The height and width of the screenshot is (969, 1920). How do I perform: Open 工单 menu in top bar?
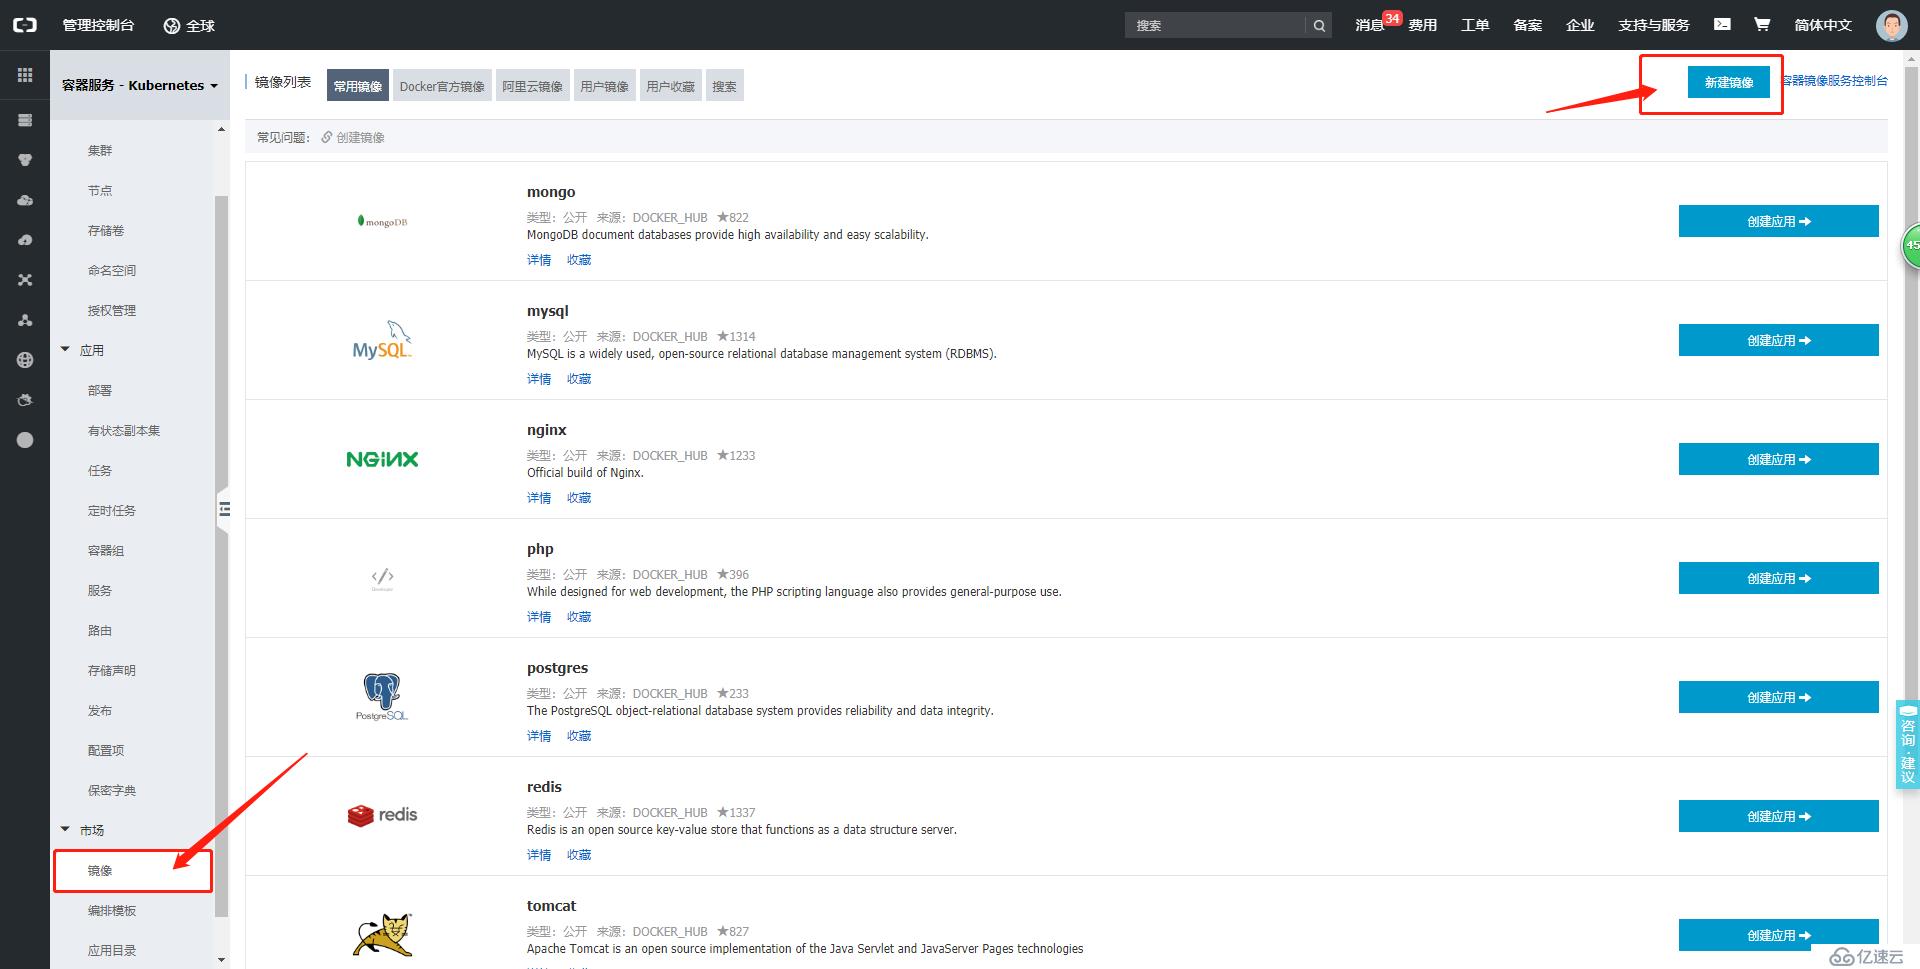(x=1475, y=25)
